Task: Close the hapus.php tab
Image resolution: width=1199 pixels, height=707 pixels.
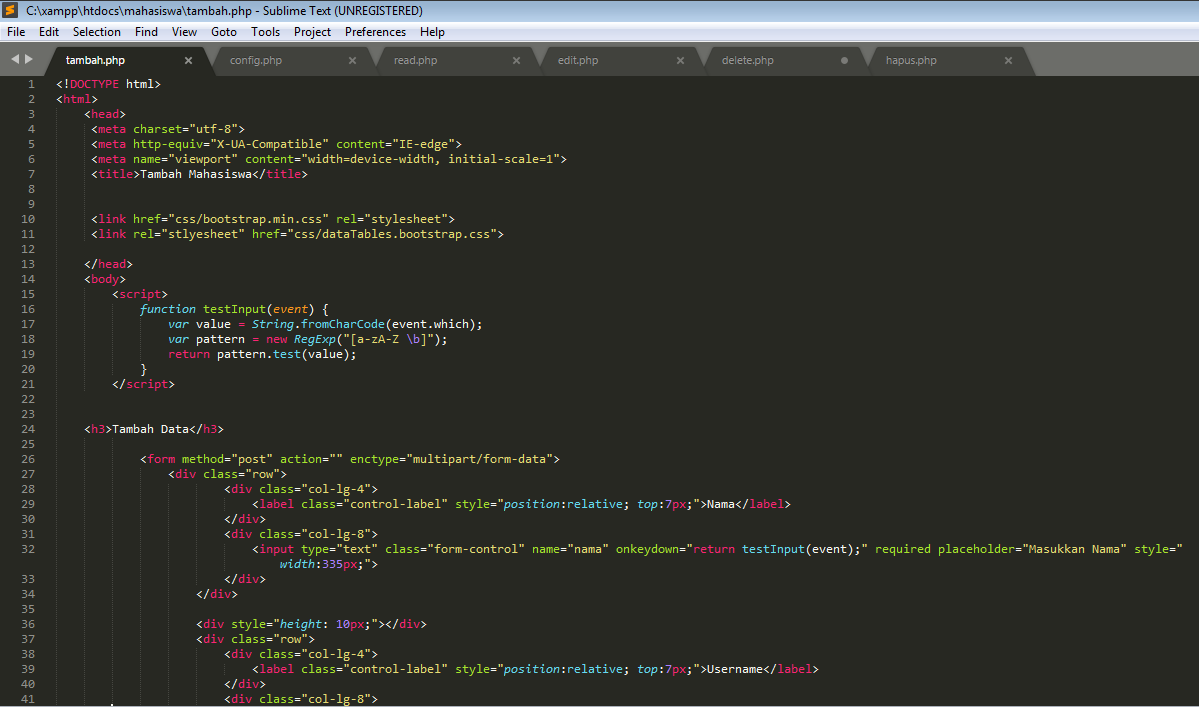Action: coord(1009,60)
